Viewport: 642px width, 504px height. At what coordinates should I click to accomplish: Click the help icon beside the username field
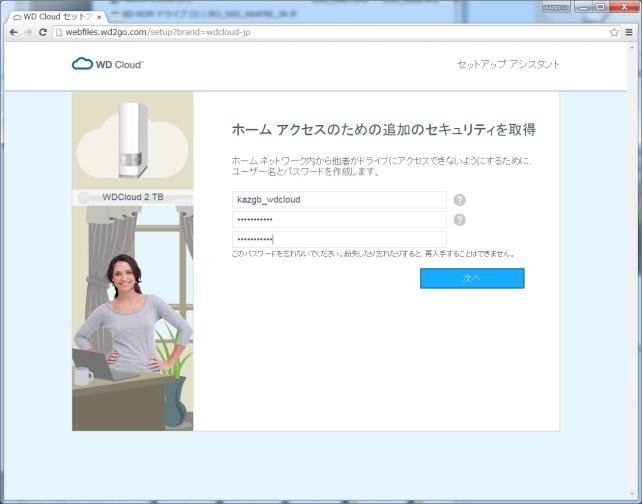459,200
